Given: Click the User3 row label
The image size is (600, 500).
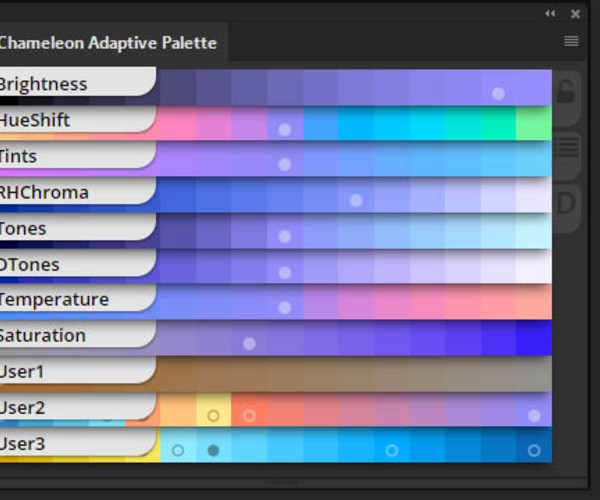Looking at the screenshot, I should coord(77,443).
